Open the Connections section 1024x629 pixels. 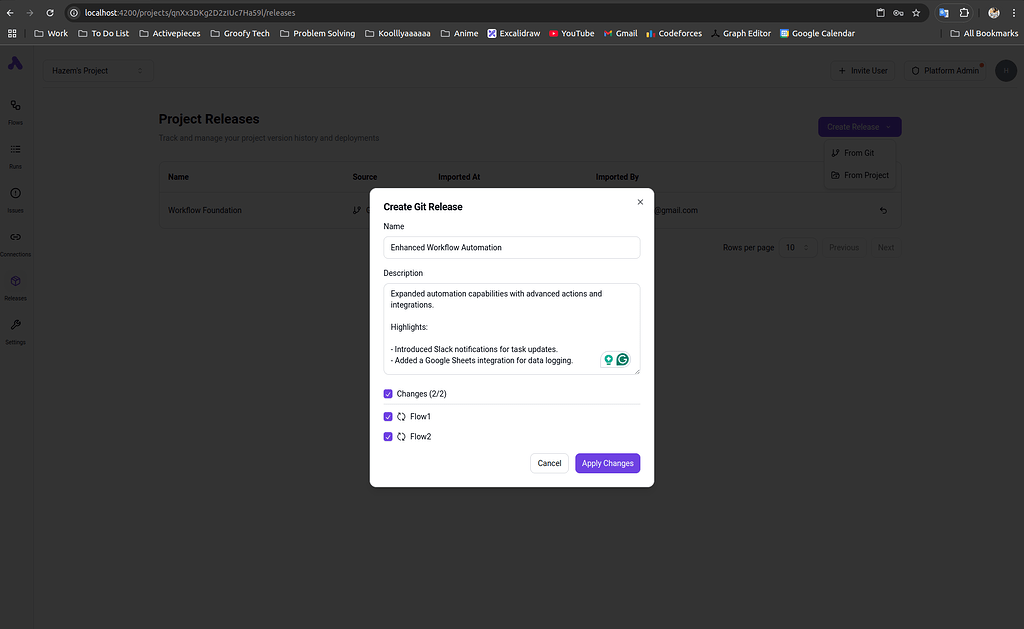(15, 239)
